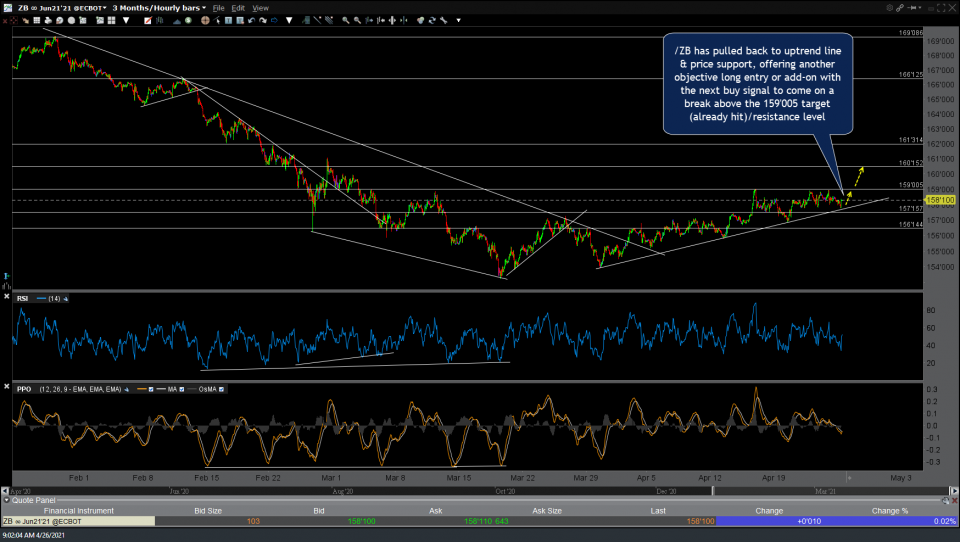960x542 pixels.
Task: Open the 3 Months/Hourly bars dropdown
Action: tap(160, 7)
